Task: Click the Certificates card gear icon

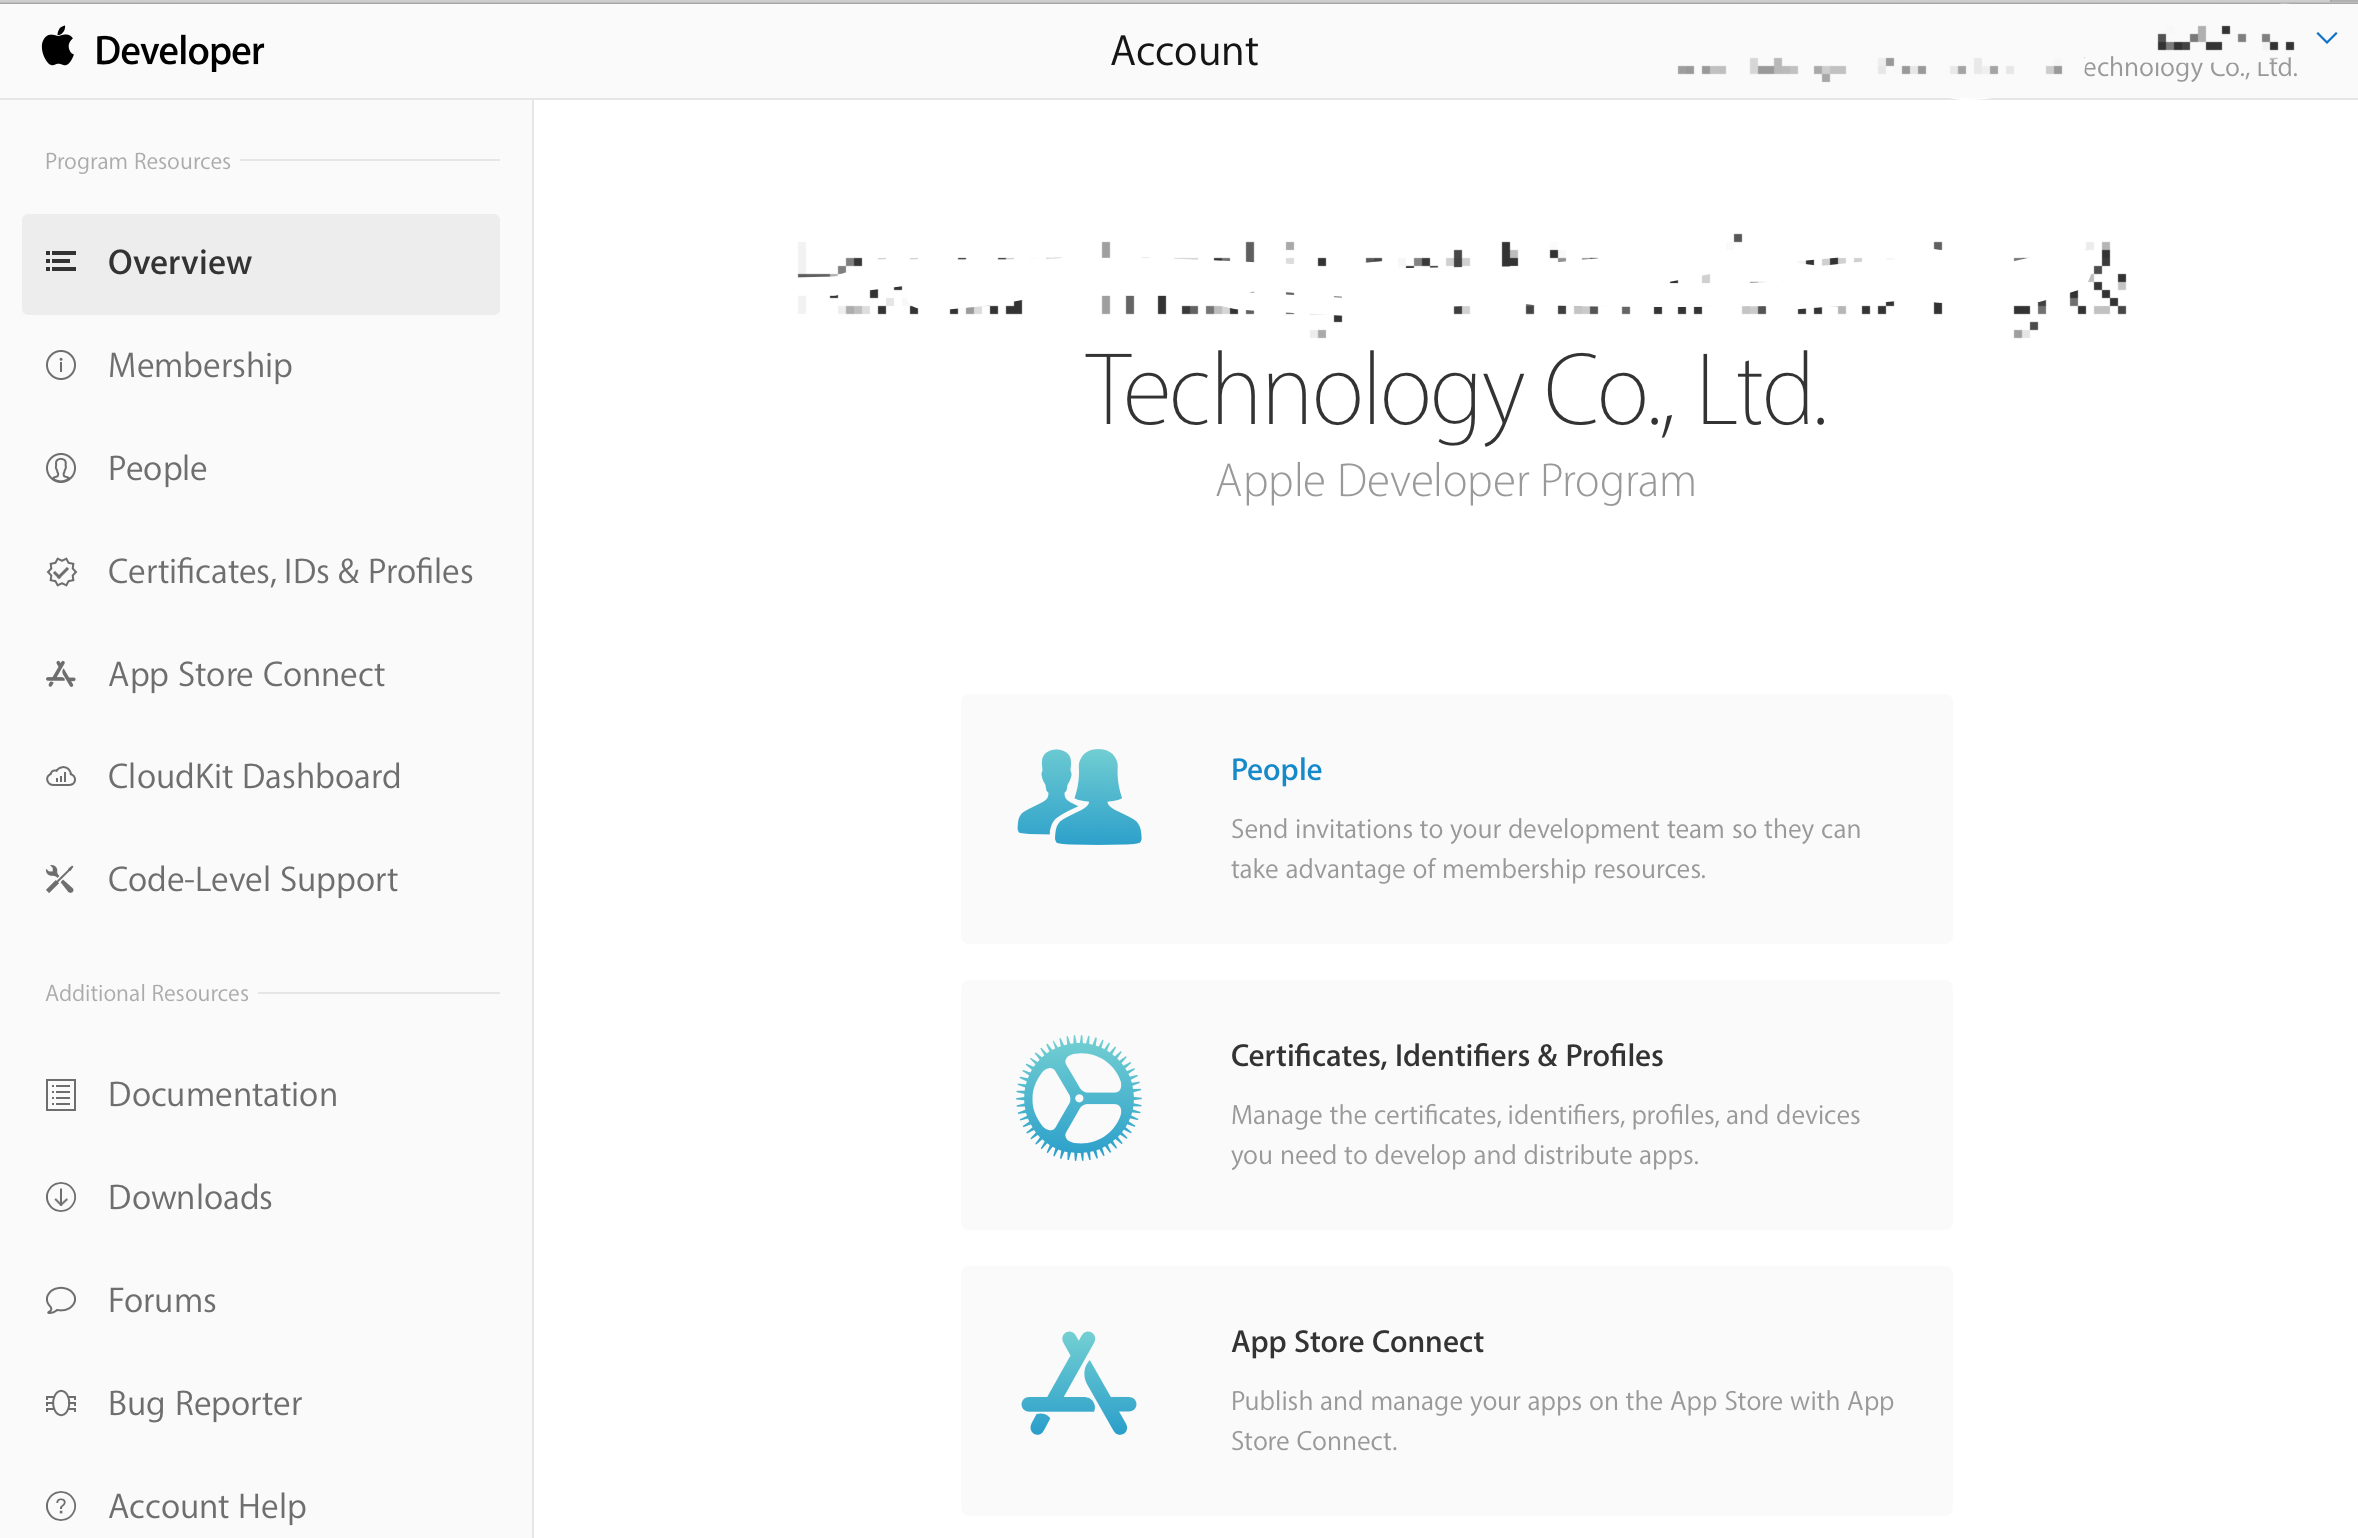Action: coord(1079,1098)
